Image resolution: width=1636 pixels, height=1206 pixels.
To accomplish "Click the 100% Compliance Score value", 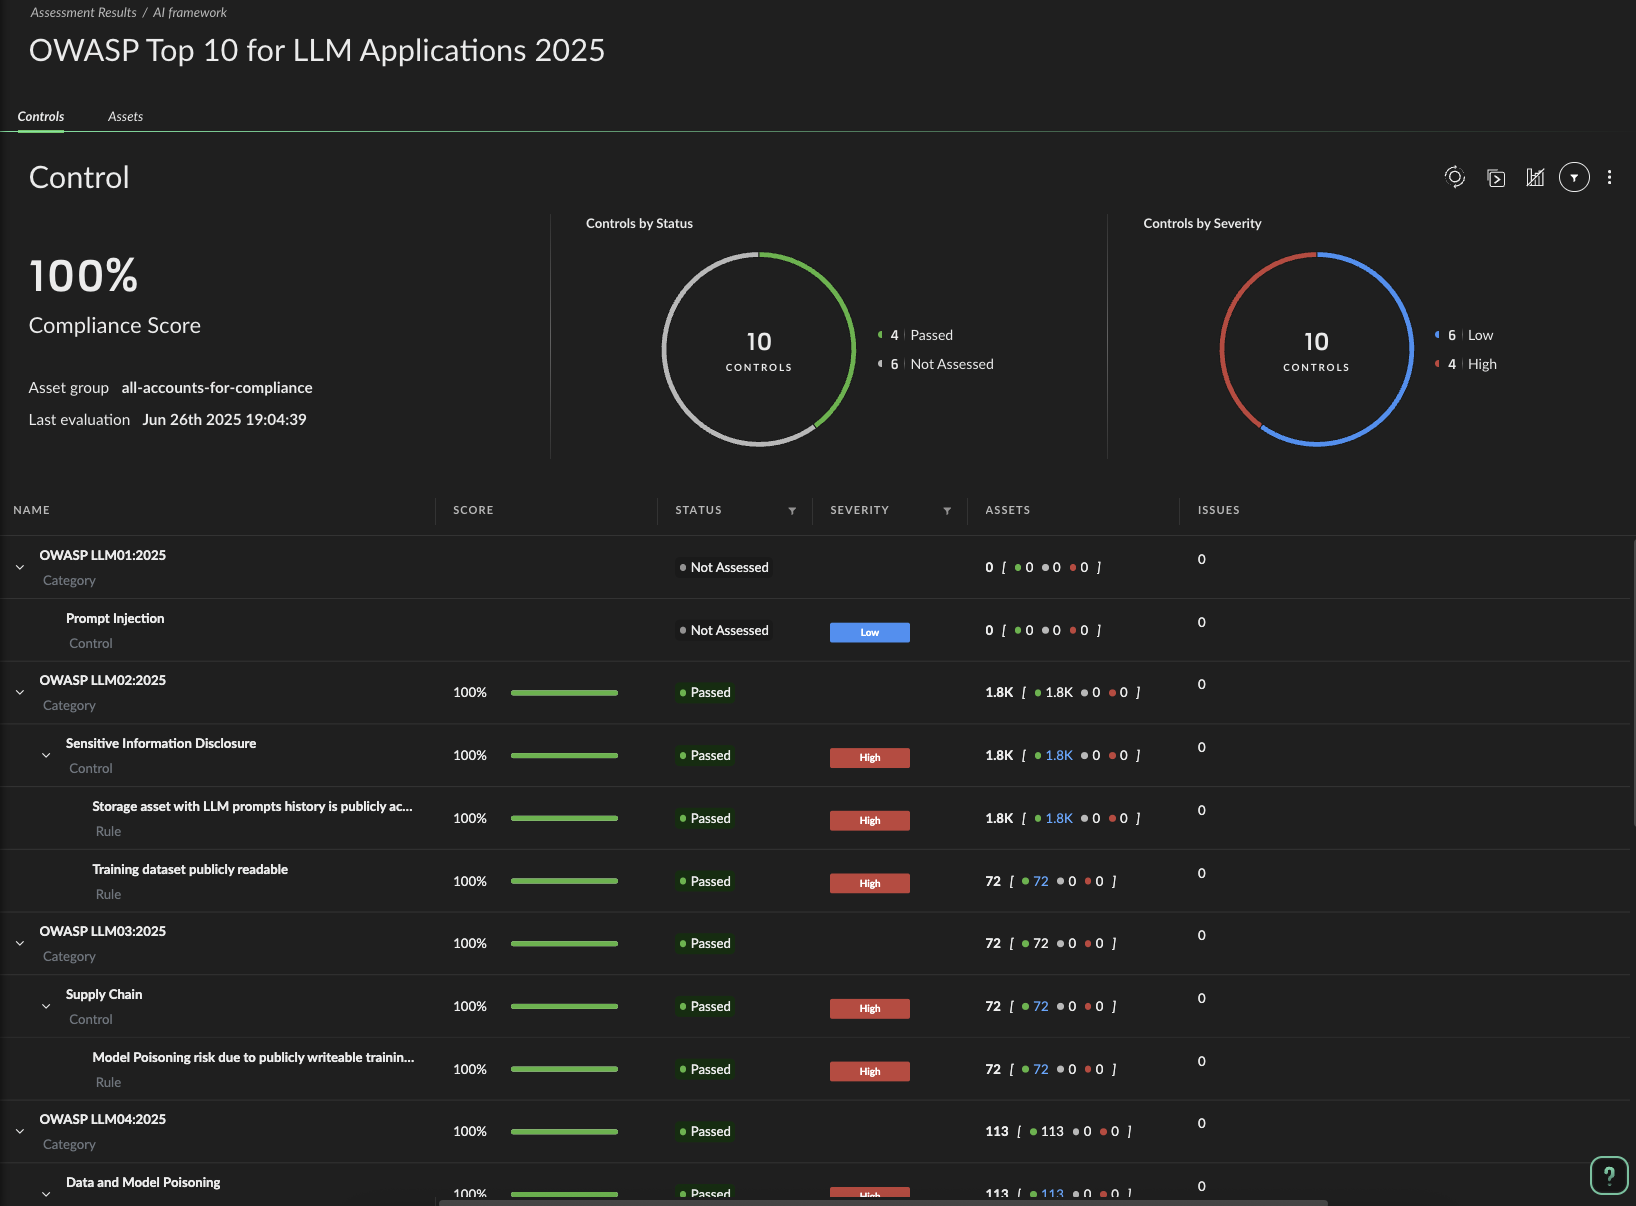I will (84, 276).
